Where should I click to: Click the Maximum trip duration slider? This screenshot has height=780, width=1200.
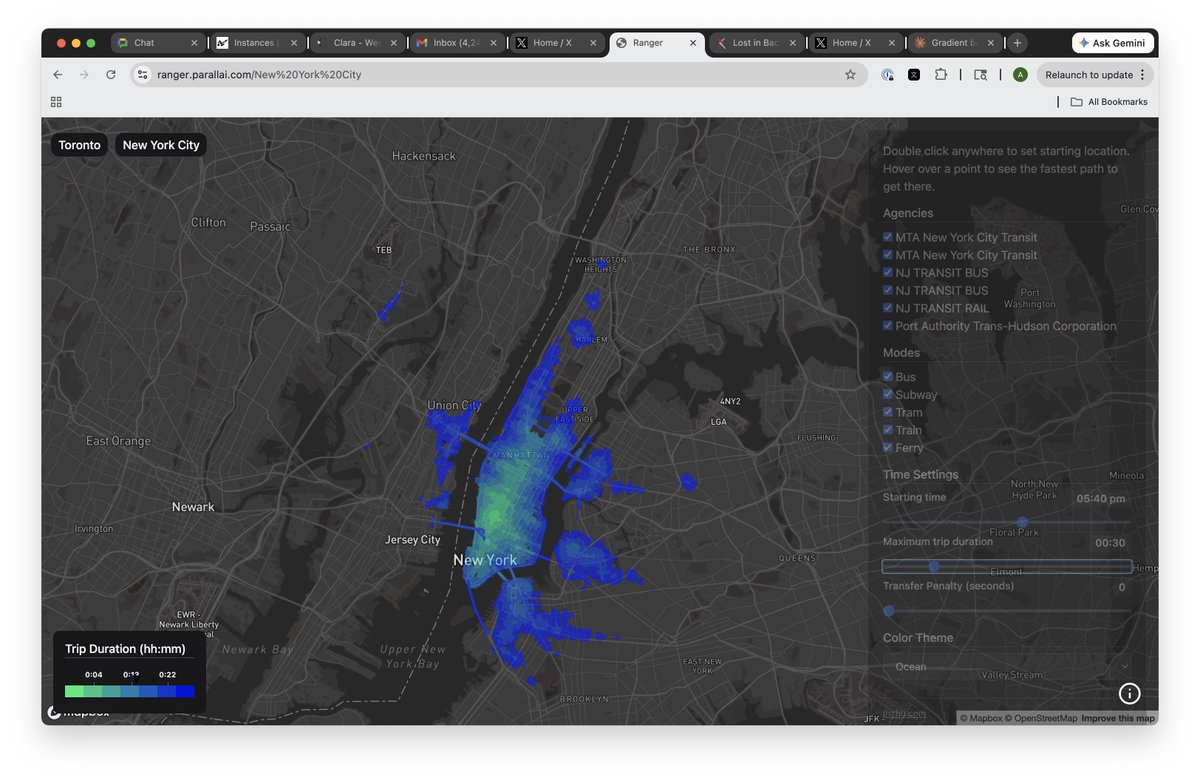[1007, 566]
